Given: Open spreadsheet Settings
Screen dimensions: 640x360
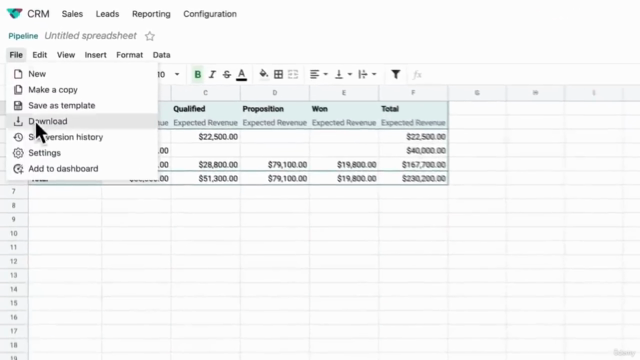Looking at the screenshot, I should (x=82, y=153).
